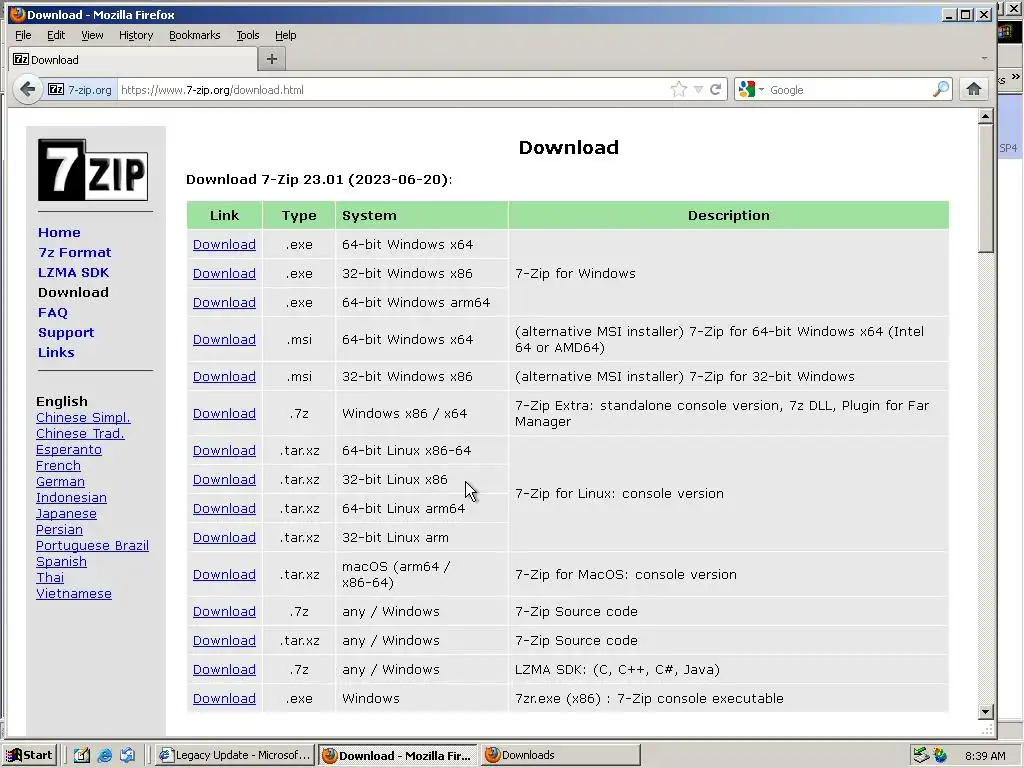Image resolution: width=1024 pixels, height=768 pixels.
Task: Select the Download browser tab
Action: pyautogui.click(x=133, y=59)
